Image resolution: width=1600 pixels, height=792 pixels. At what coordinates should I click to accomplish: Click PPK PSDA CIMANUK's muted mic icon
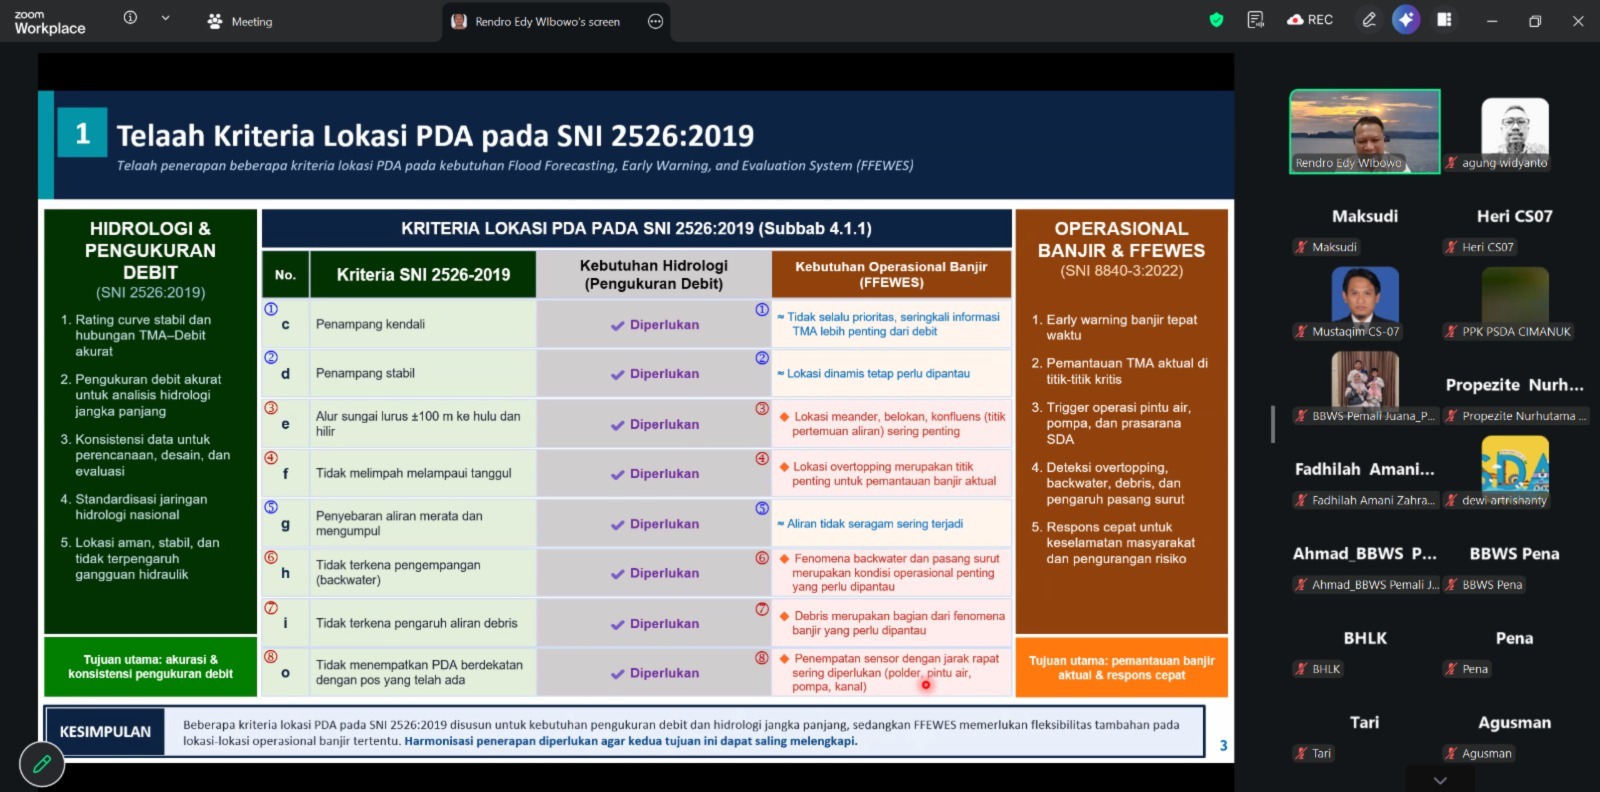tap(1451, 332)
